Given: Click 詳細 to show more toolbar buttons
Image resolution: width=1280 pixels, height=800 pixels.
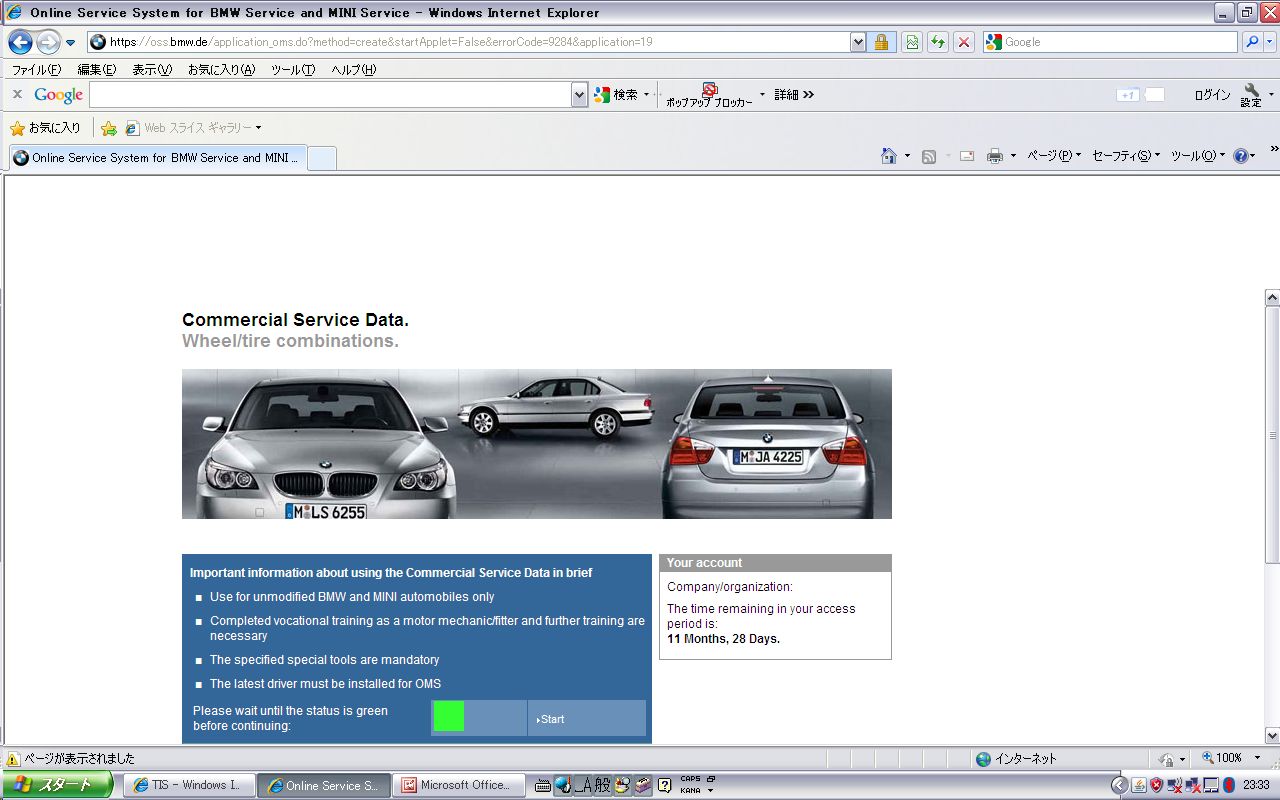Looking at the screenshot, I should (x=794, y=94).
